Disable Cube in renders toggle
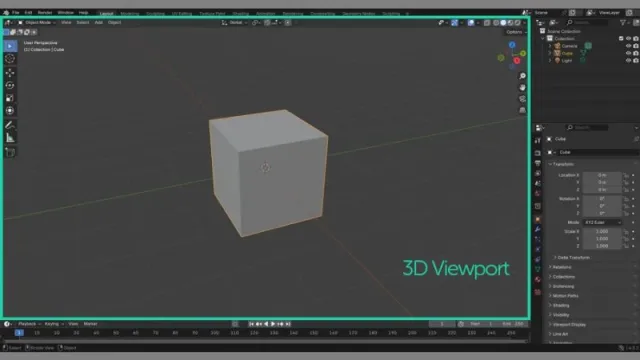 coord(636,53)
